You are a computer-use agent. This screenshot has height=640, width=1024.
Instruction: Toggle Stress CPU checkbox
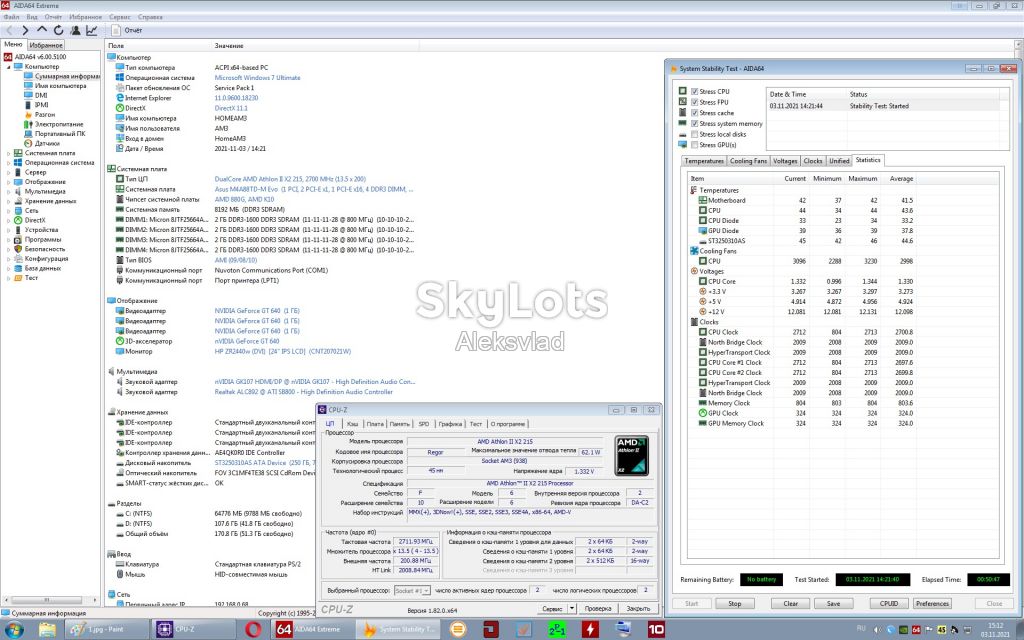695,91
